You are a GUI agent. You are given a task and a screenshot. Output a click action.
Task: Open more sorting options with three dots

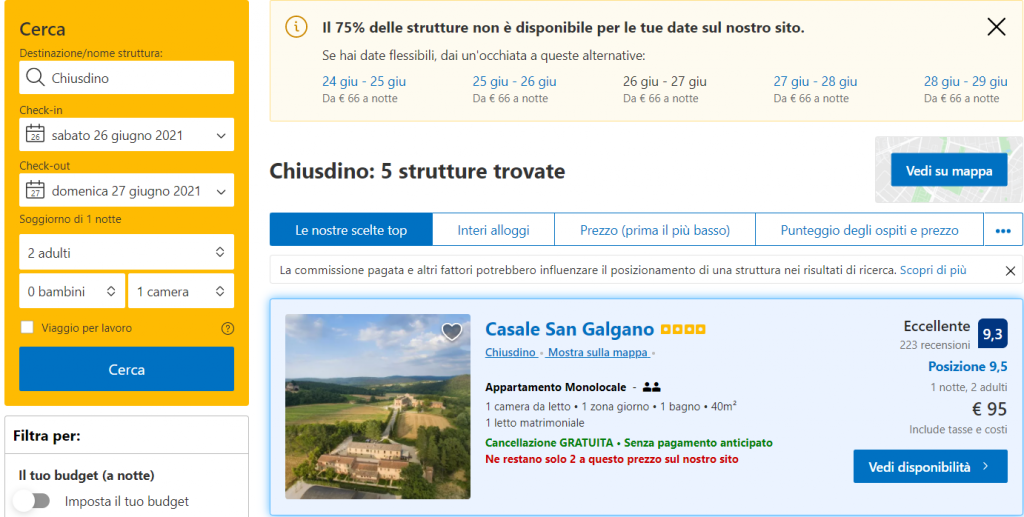tap(1003, 230)
